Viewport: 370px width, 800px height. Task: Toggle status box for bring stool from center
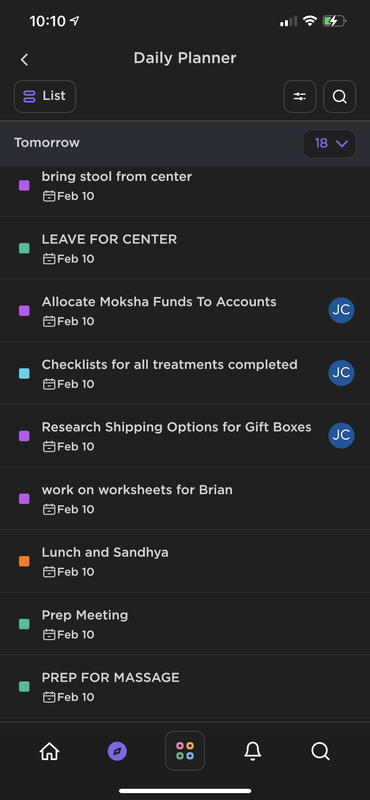pyautogui.click(x=24, y=185)
